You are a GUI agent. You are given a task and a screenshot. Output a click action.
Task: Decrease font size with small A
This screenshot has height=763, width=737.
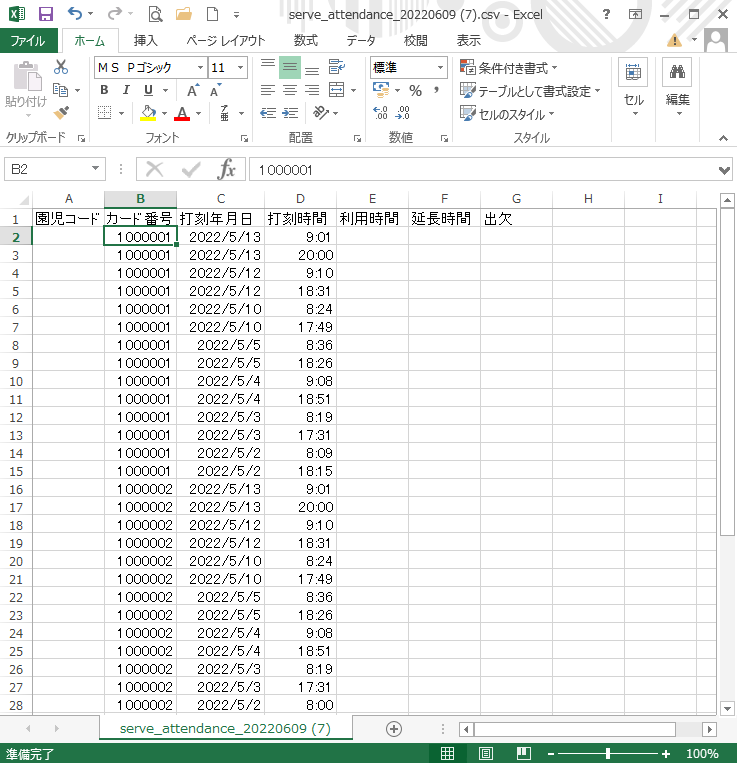click(x=215, y=91)
